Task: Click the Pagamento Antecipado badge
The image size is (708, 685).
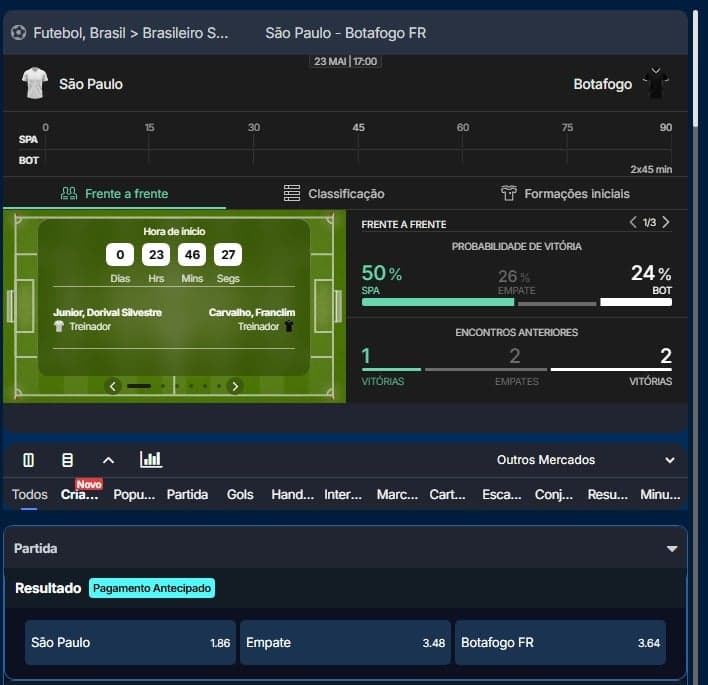Action: tap(152, 588)
